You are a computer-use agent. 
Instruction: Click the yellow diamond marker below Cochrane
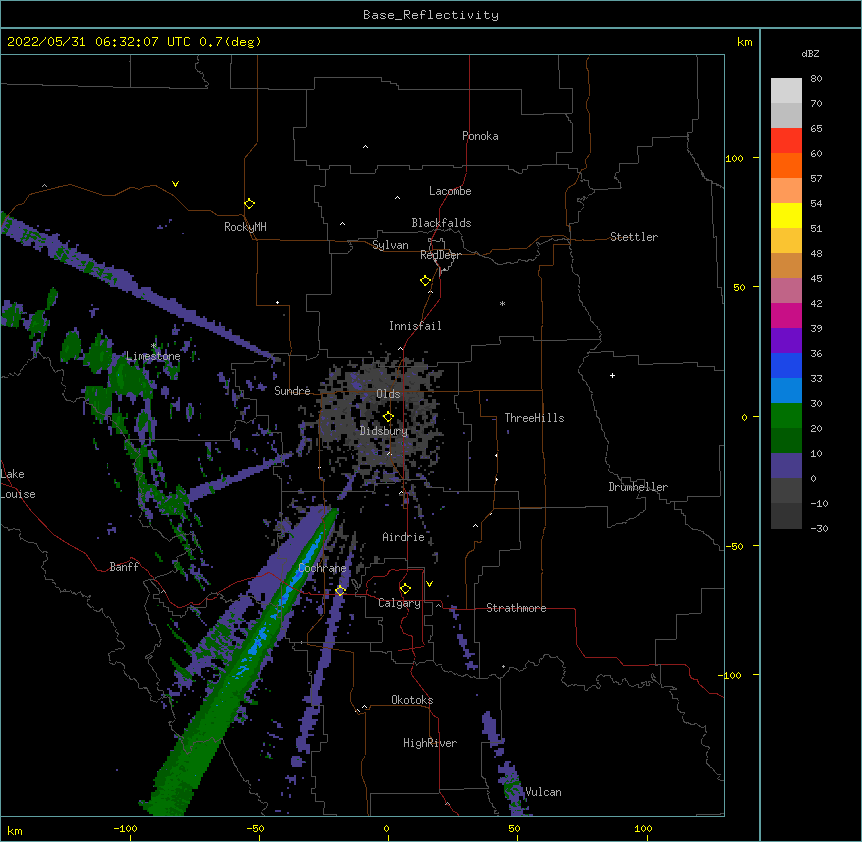click(x=340, y=590)
